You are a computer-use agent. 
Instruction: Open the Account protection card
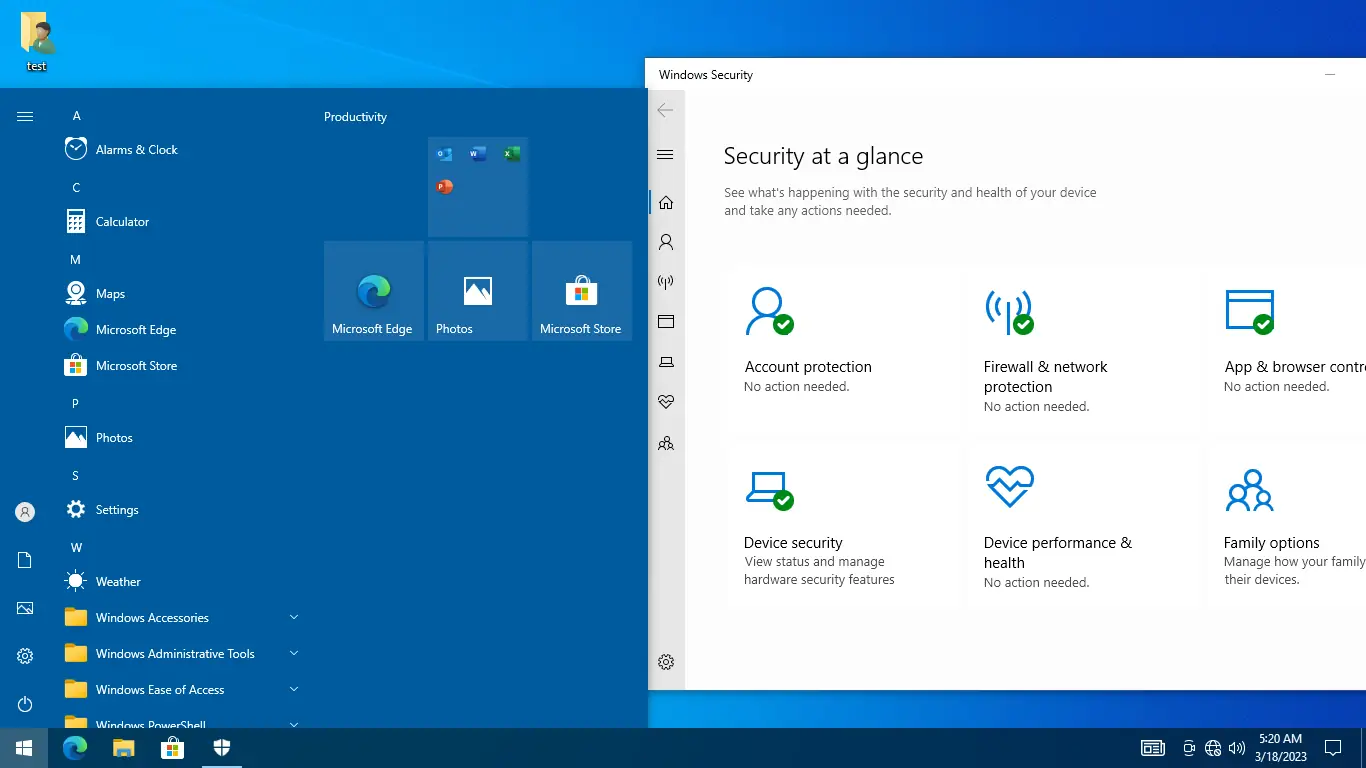point(843,350)
